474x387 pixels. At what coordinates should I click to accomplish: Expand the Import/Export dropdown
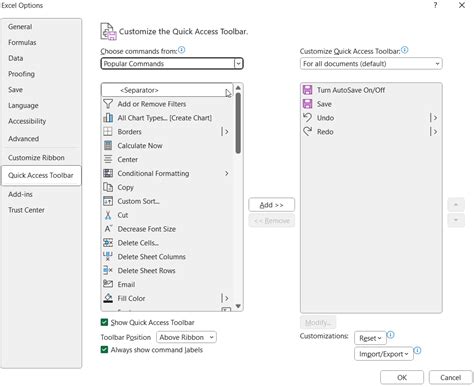(x=384, y=354)
